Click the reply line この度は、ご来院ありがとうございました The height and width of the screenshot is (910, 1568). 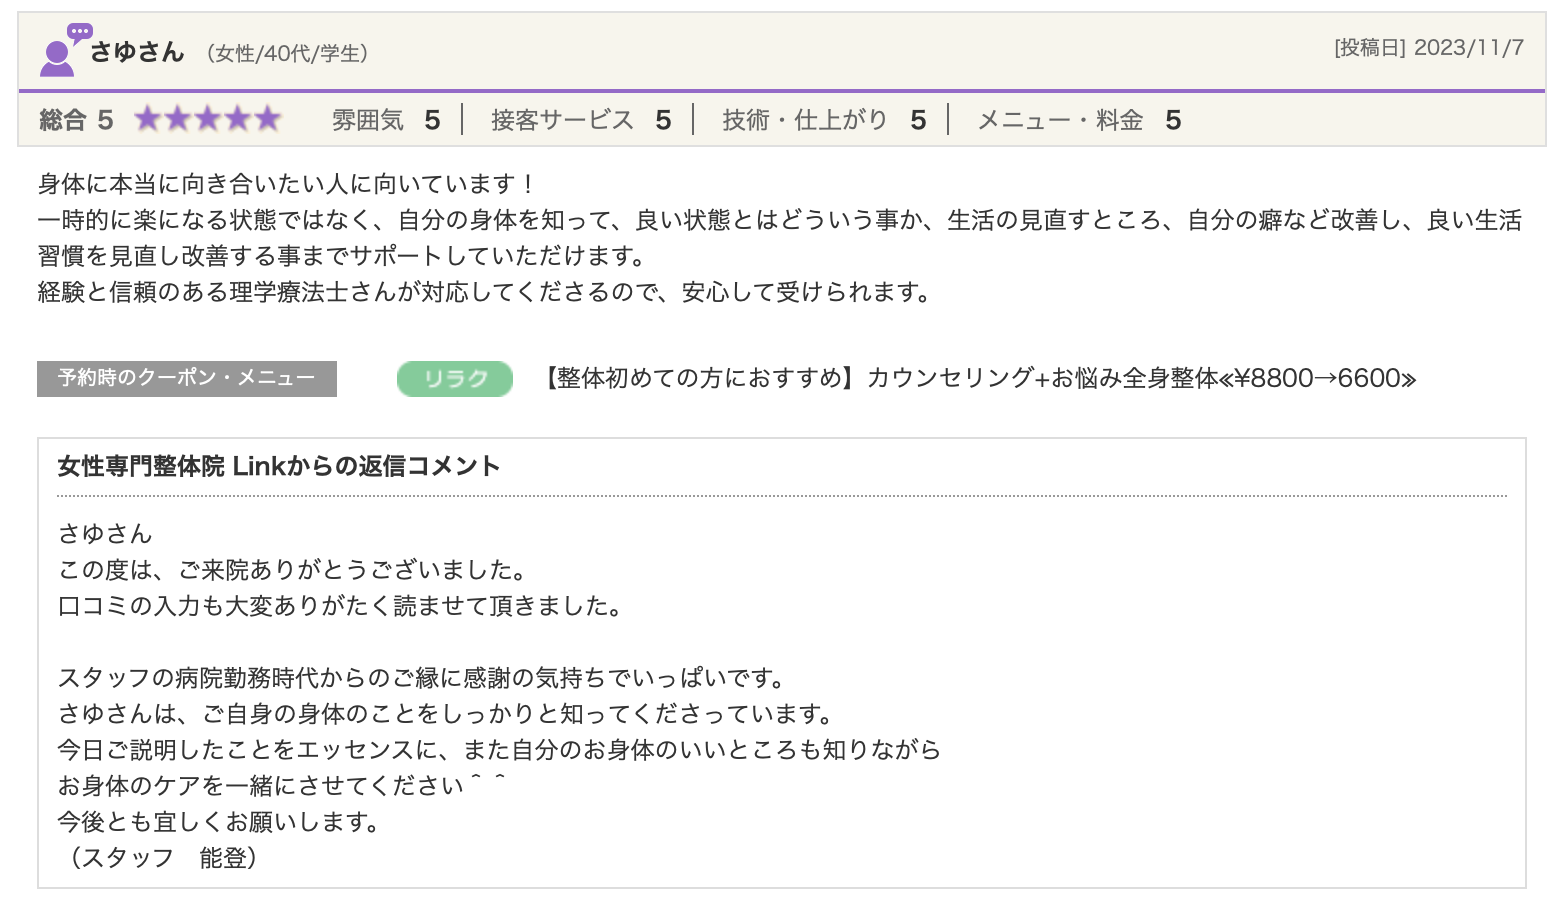tap(292, 570)
